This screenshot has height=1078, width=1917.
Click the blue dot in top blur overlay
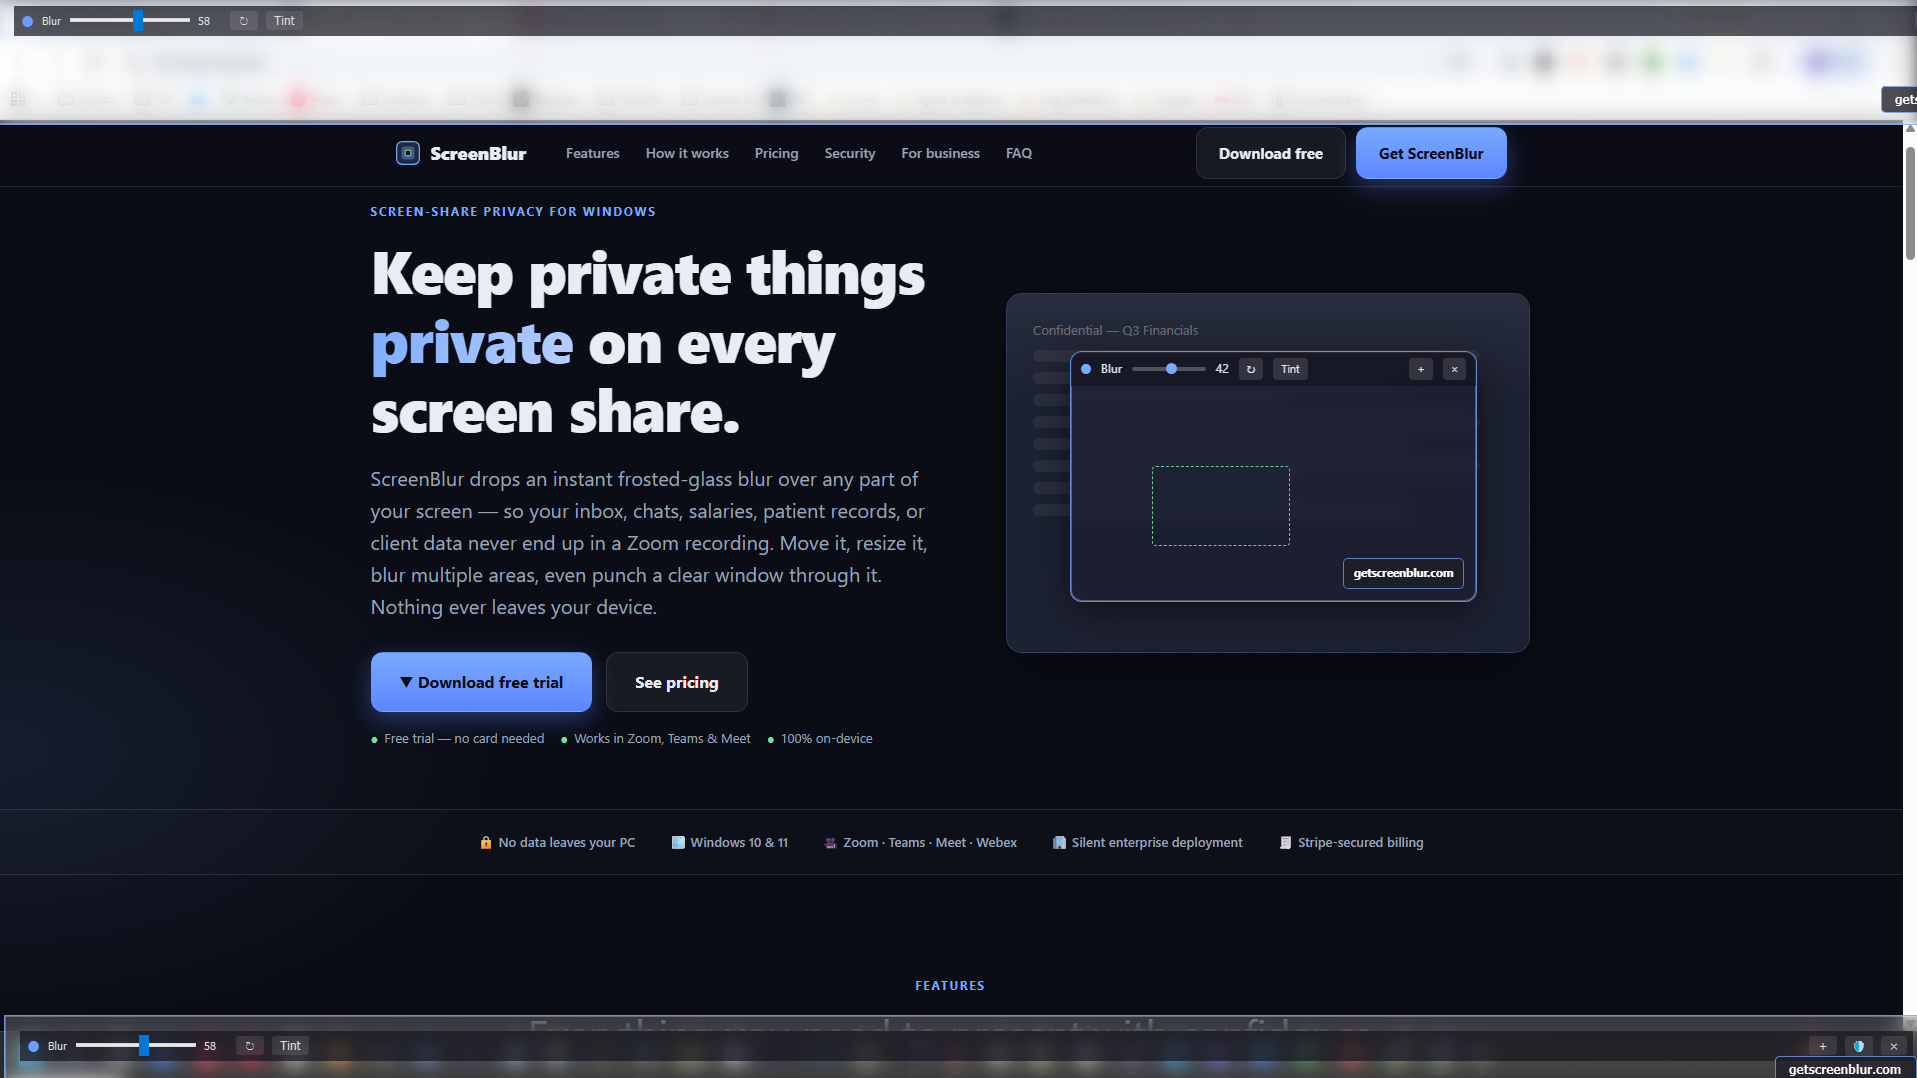[x=28, y=21]
